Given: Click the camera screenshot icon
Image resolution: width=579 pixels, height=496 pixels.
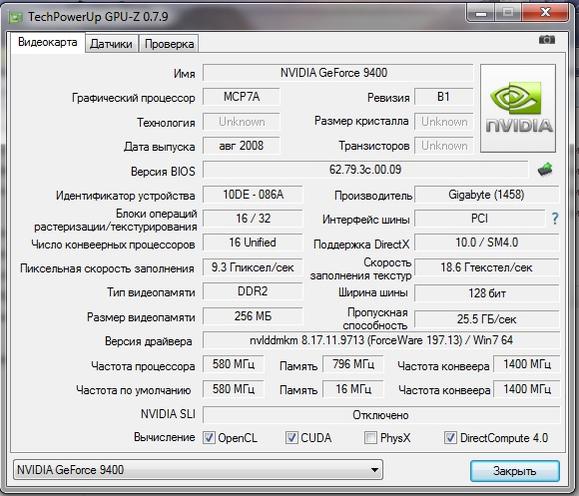Looking at the screenshot, I should 547,40.
